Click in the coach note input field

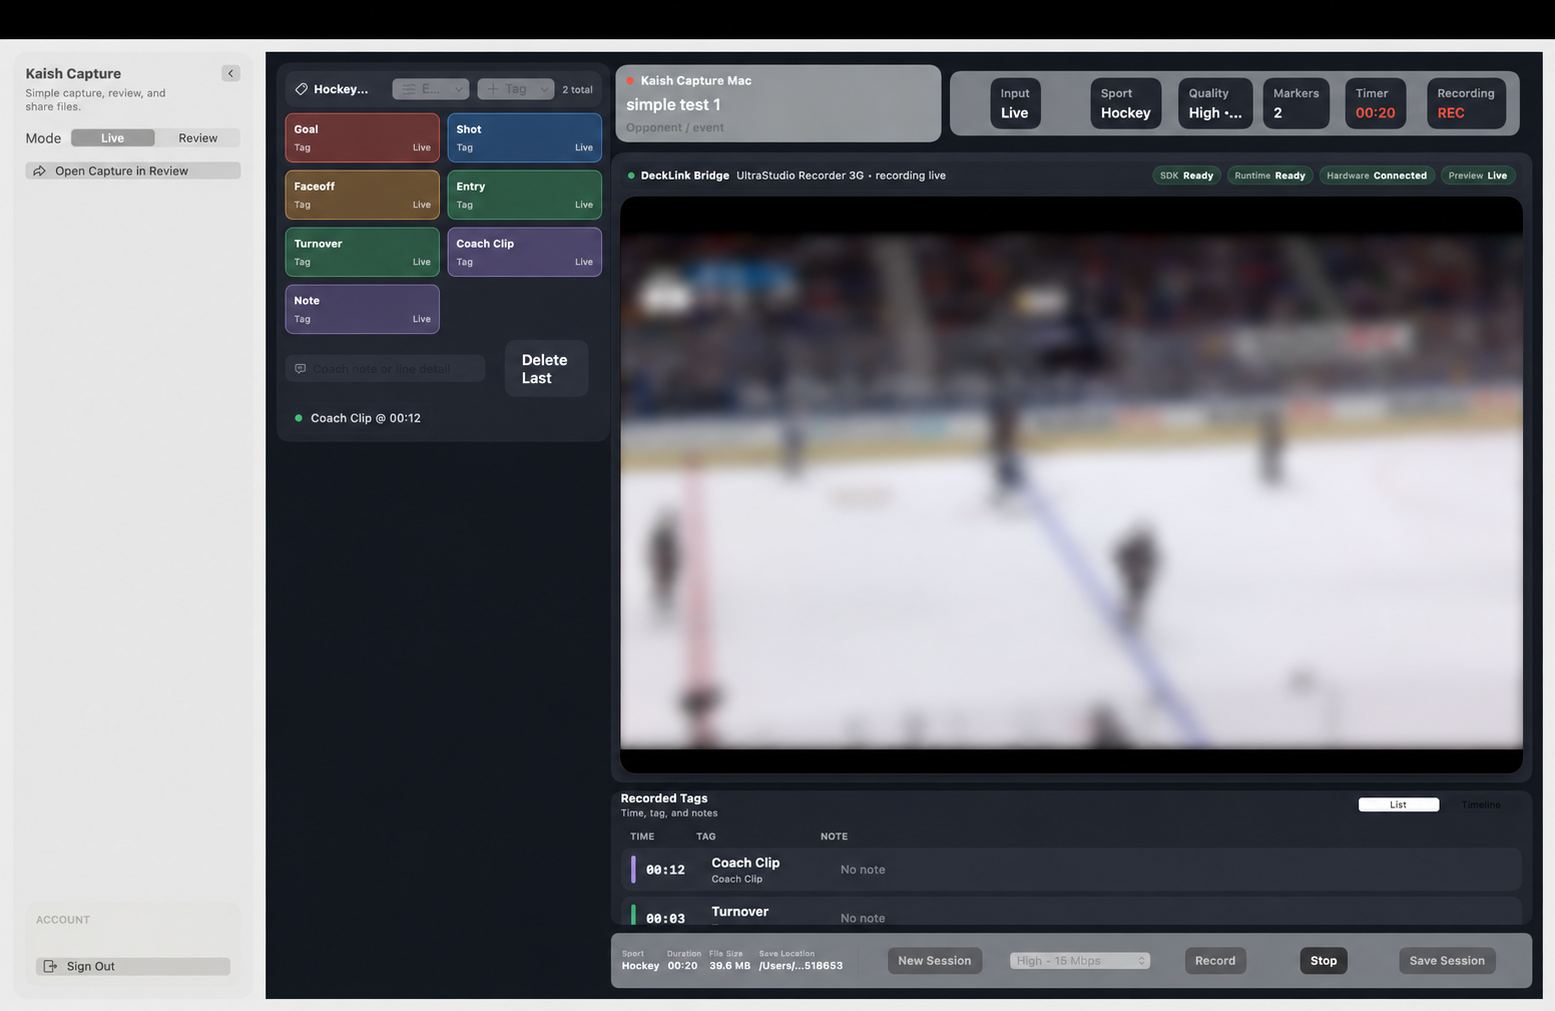click(385, 369)
